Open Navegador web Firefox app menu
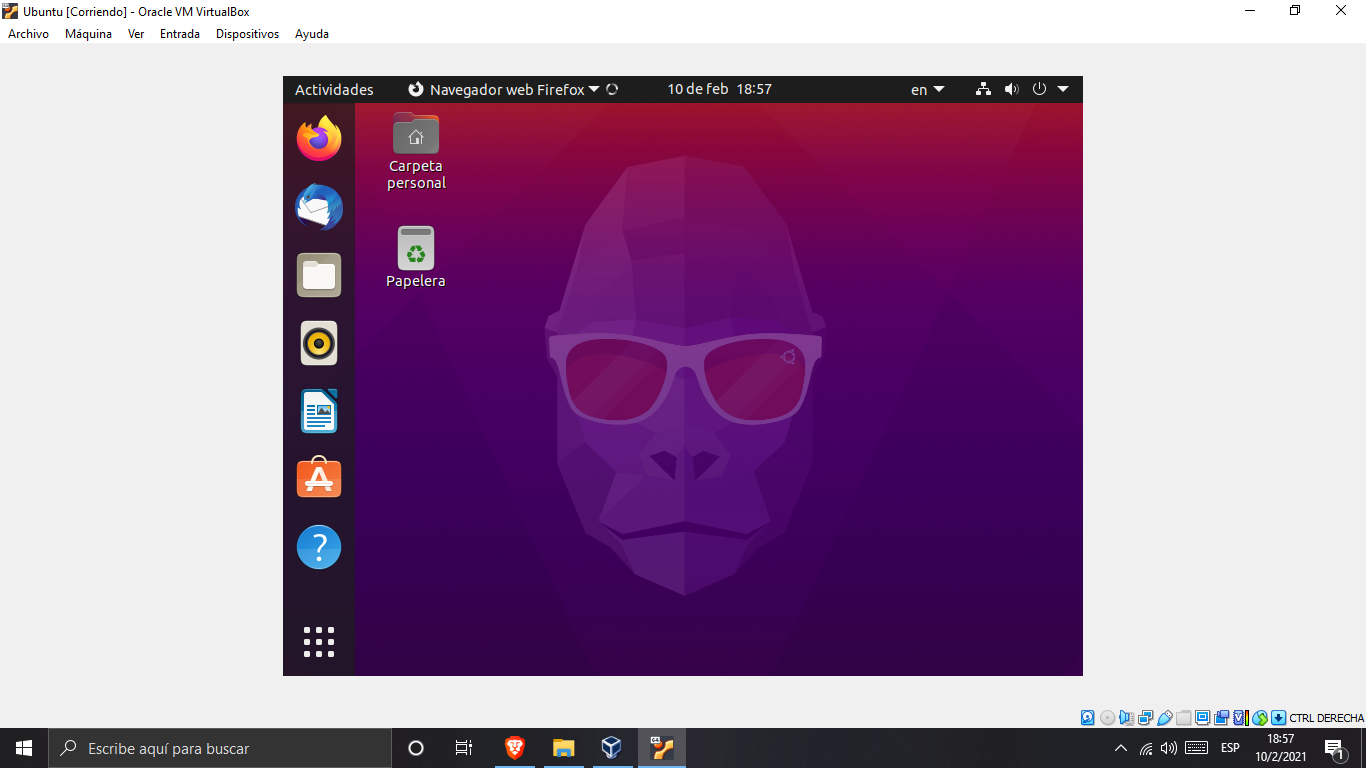Screen dimensions: 1366x768 pyautogui.click(x=505, y=89)
